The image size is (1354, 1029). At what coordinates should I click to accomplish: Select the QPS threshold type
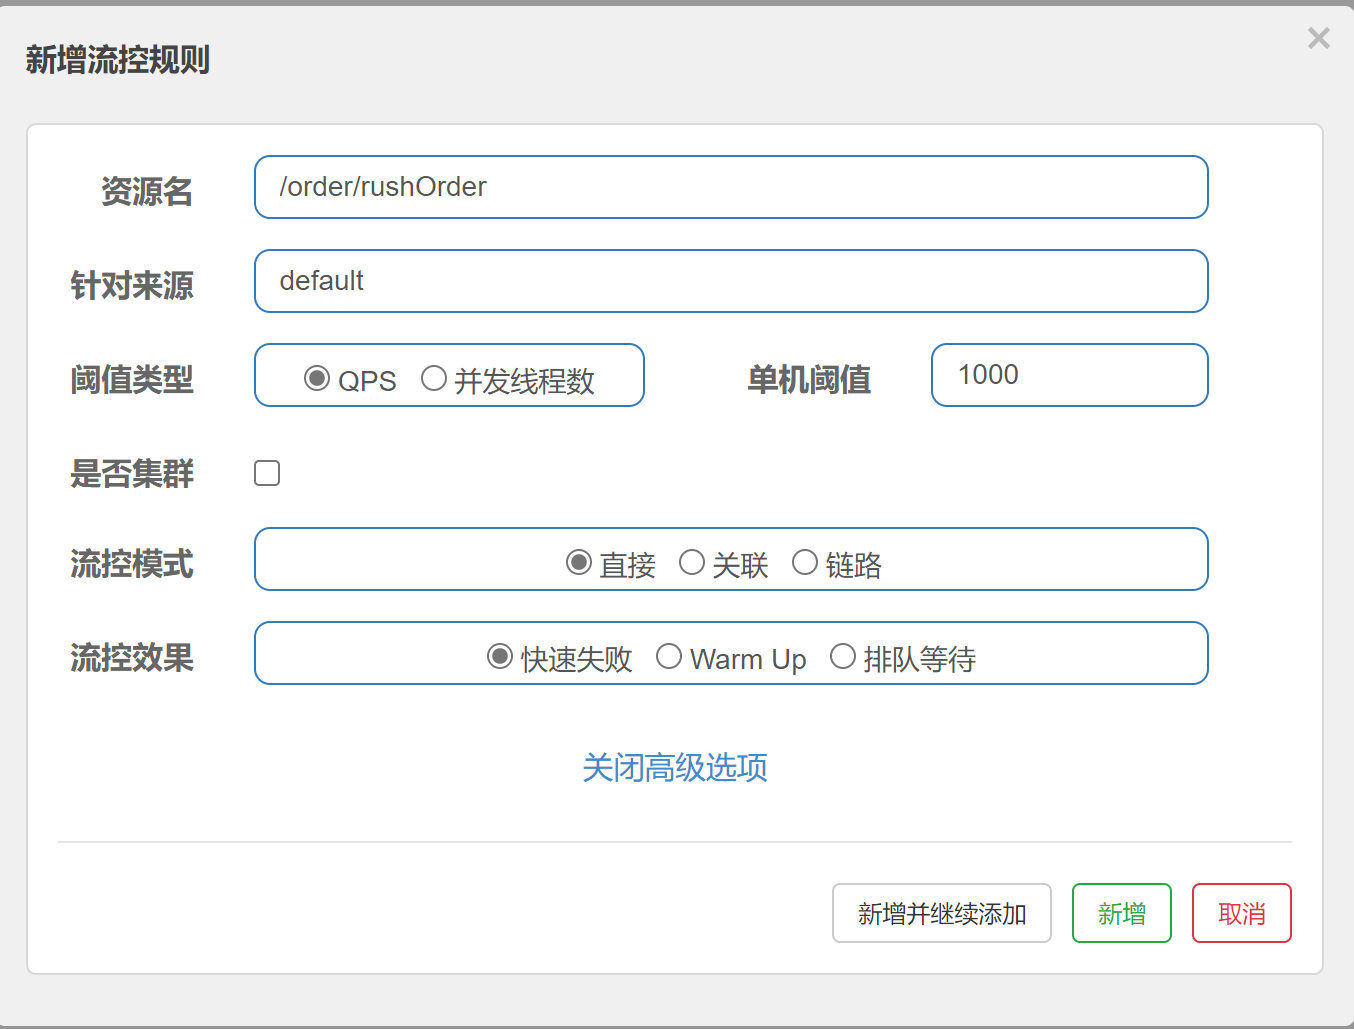pos(318,378)
